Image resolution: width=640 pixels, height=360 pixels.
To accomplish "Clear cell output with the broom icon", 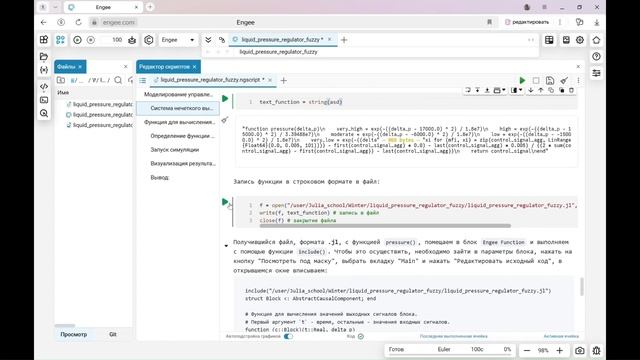I will [x=225, y=120].
